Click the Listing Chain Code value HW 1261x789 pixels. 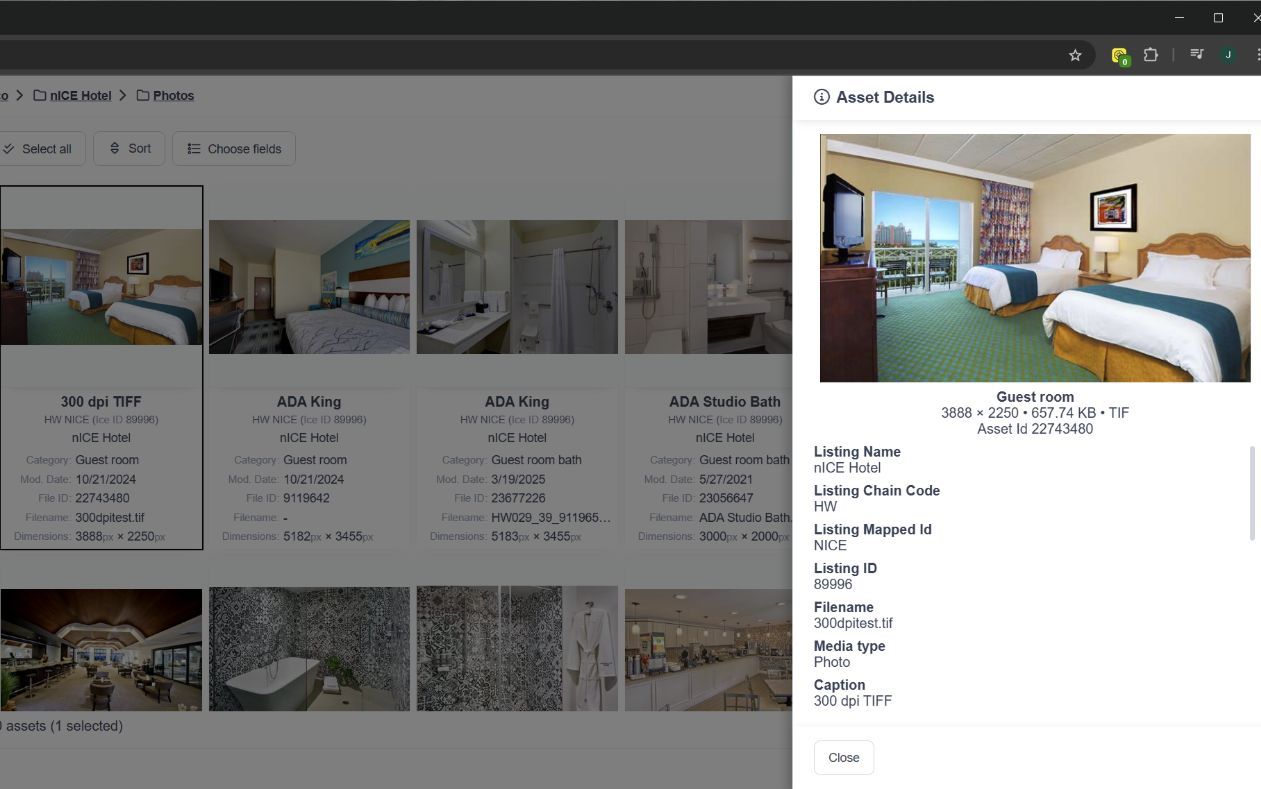pos(825,507)
